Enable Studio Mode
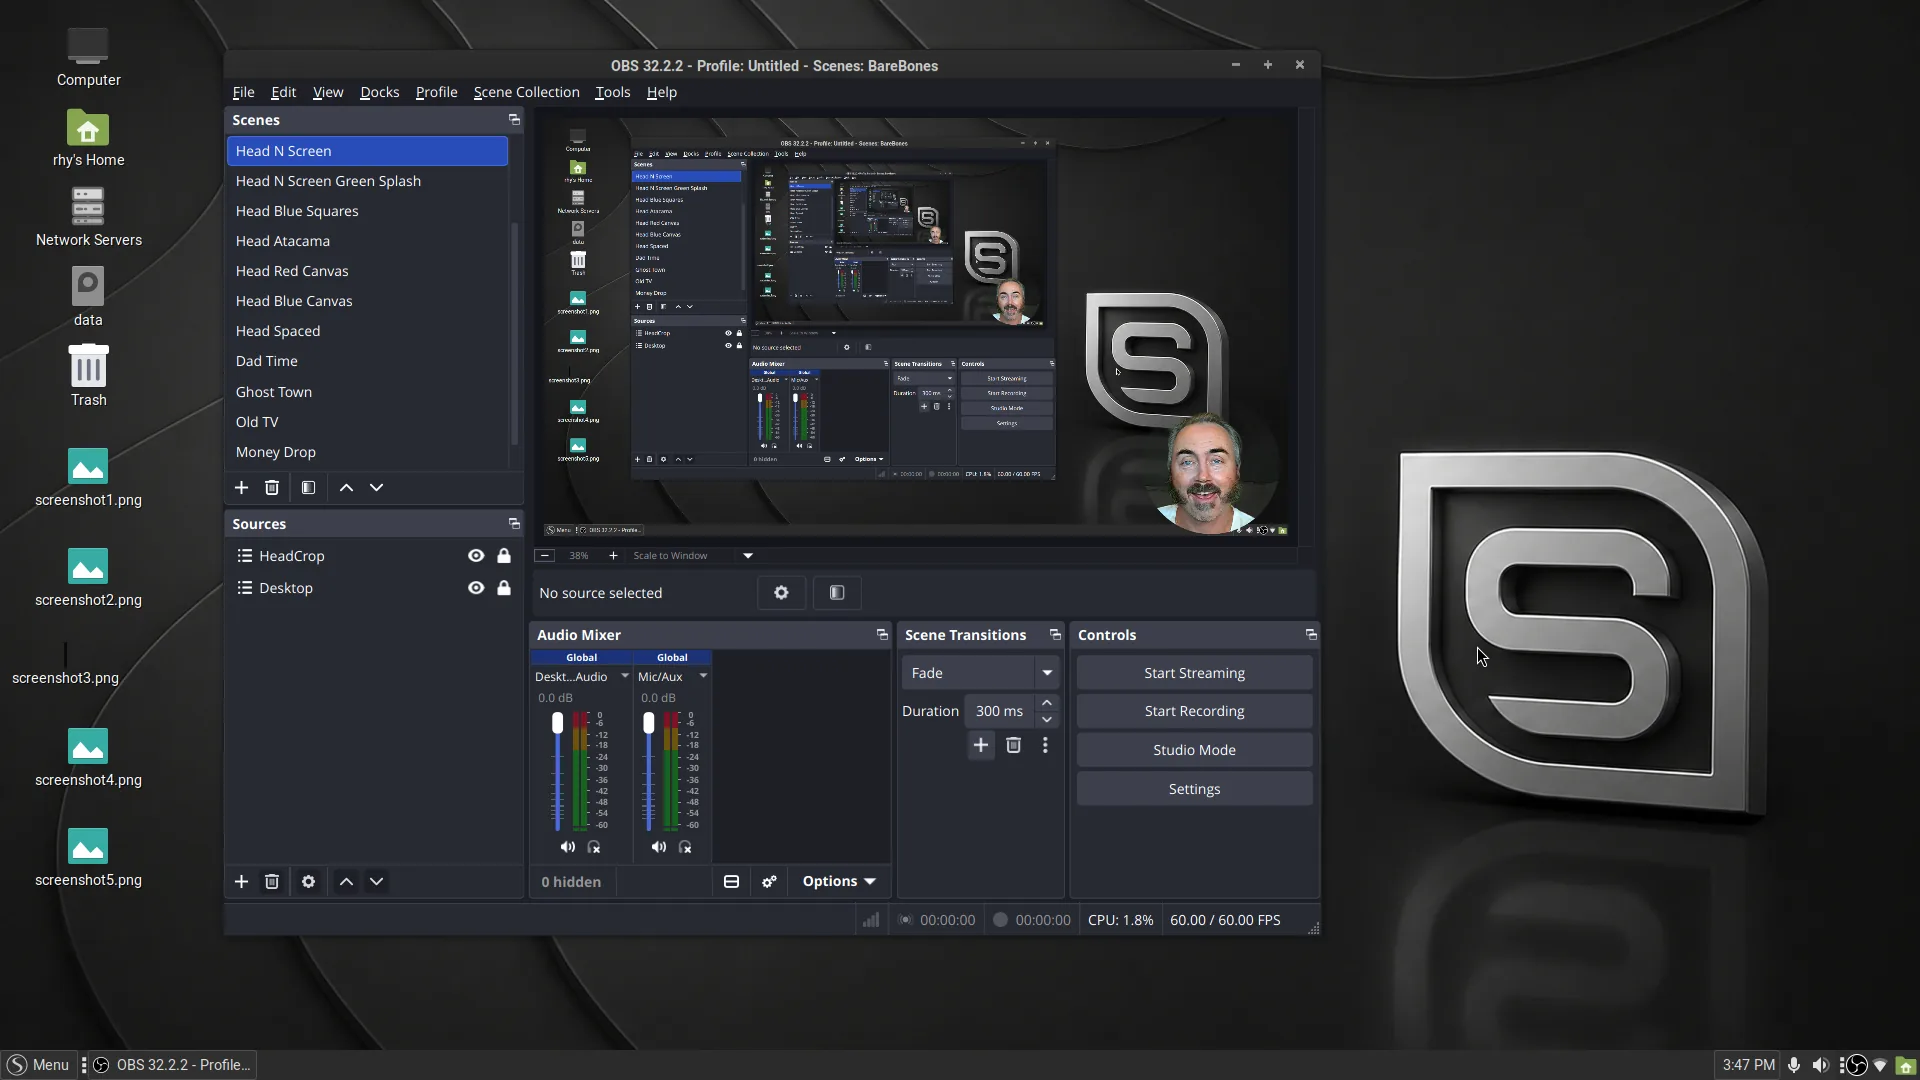The width and height of the screenshot is (1920, 1080). coord(1194,750)
